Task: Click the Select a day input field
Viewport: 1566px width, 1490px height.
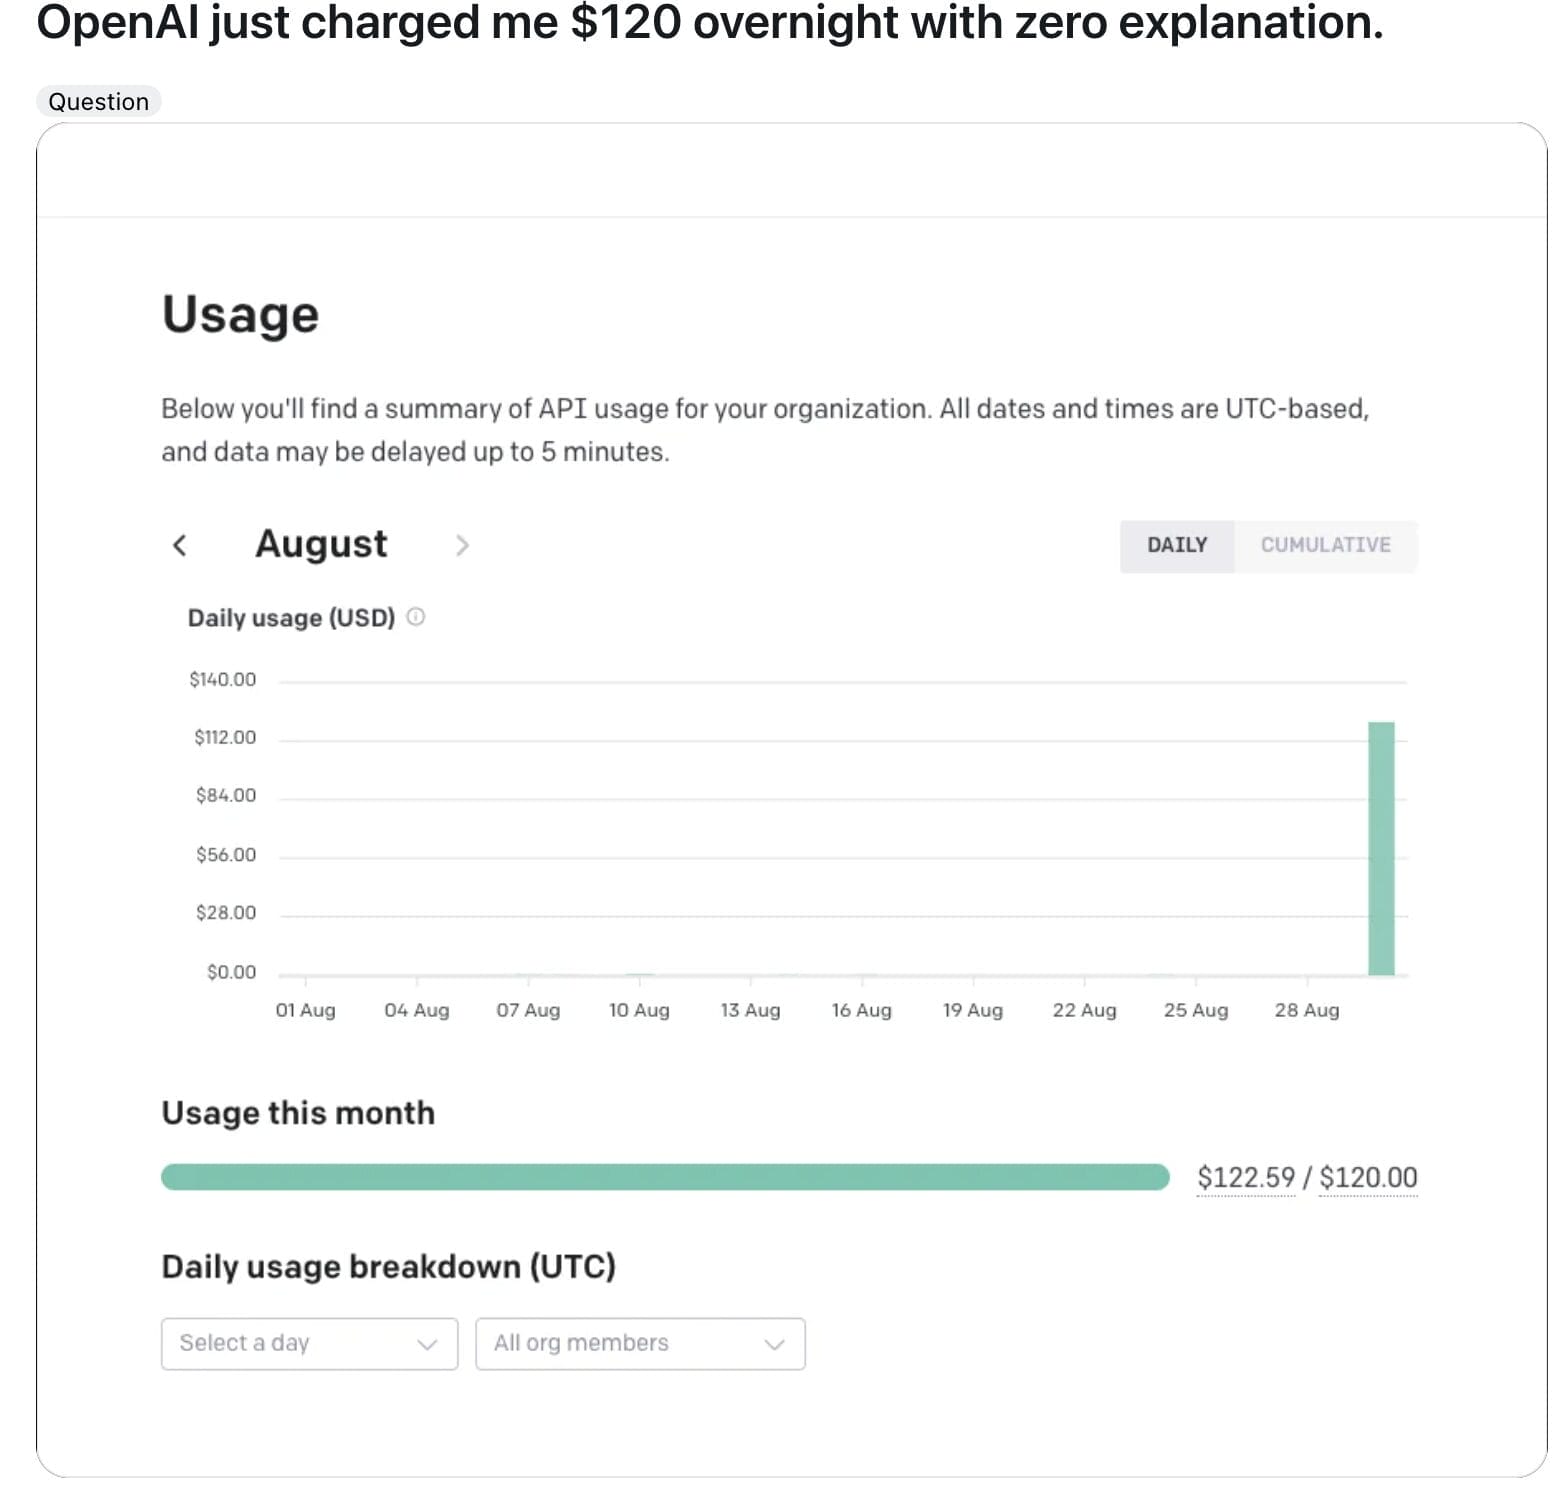Action: tap(280, 1344)
